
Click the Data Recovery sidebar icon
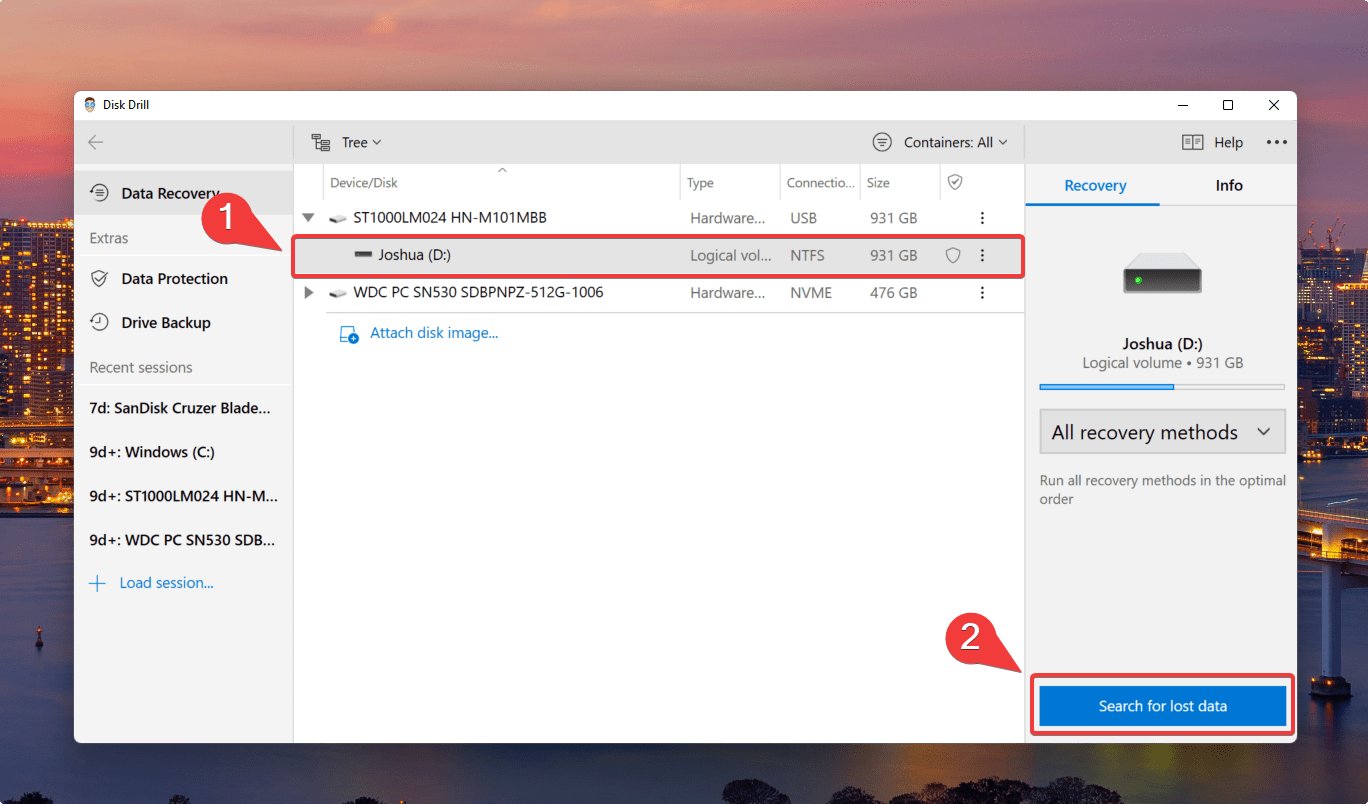(x=99, y=192)
